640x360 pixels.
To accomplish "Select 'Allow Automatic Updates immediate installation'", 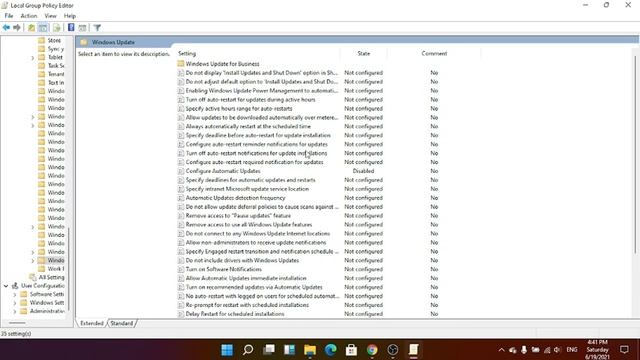I will point(246,278).
